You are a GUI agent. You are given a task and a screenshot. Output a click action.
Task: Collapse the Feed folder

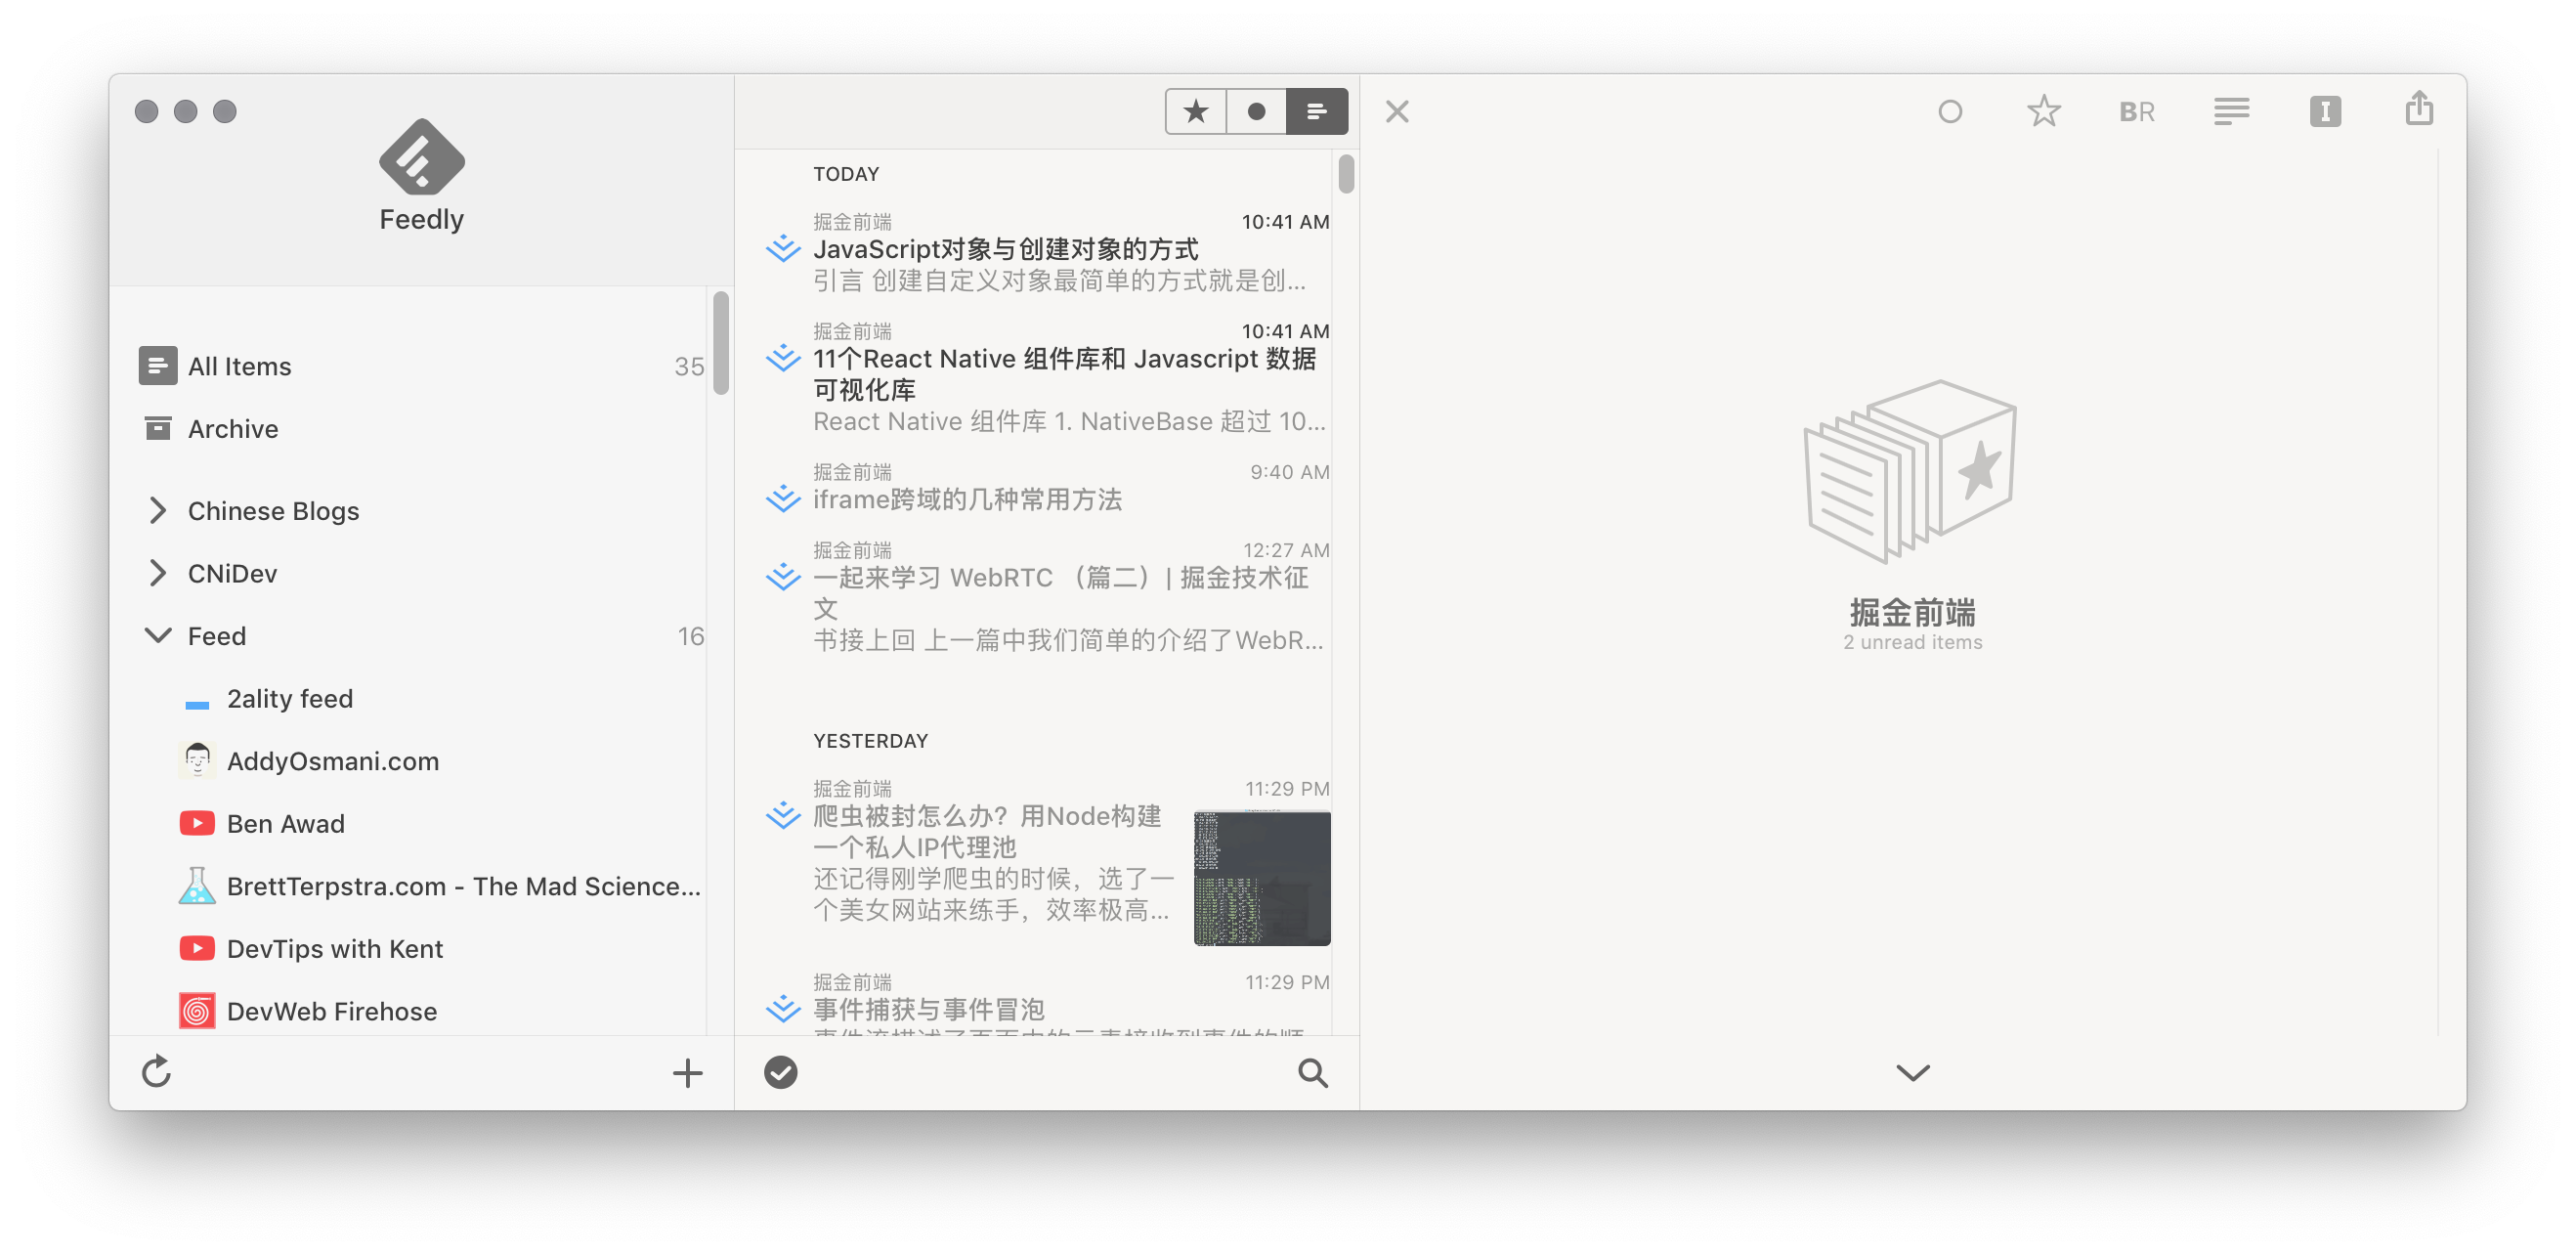tap(158, 636)
